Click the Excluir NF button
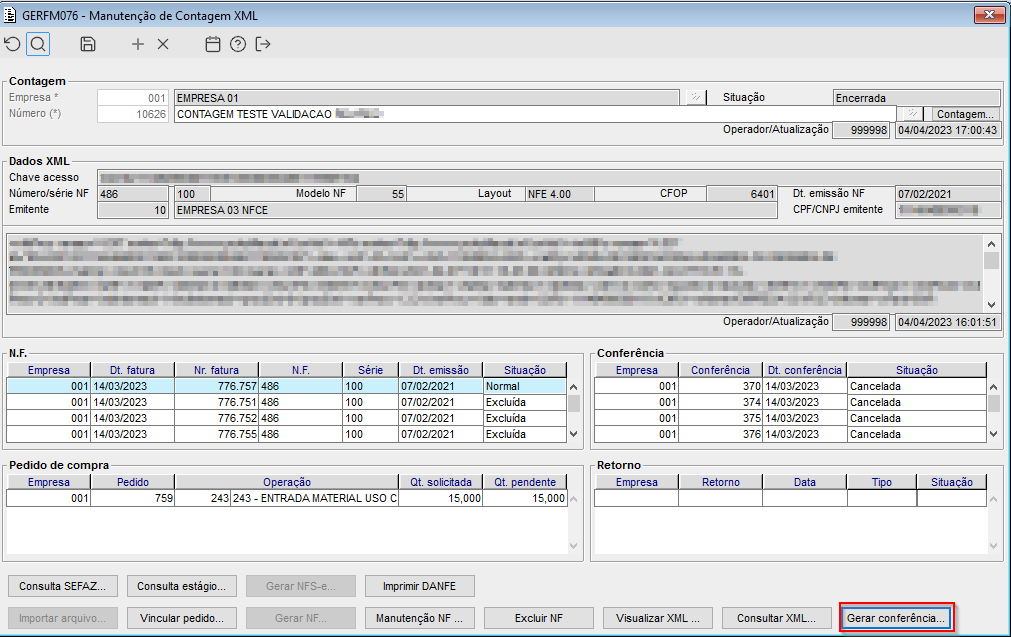 click(x=538, y=618)
